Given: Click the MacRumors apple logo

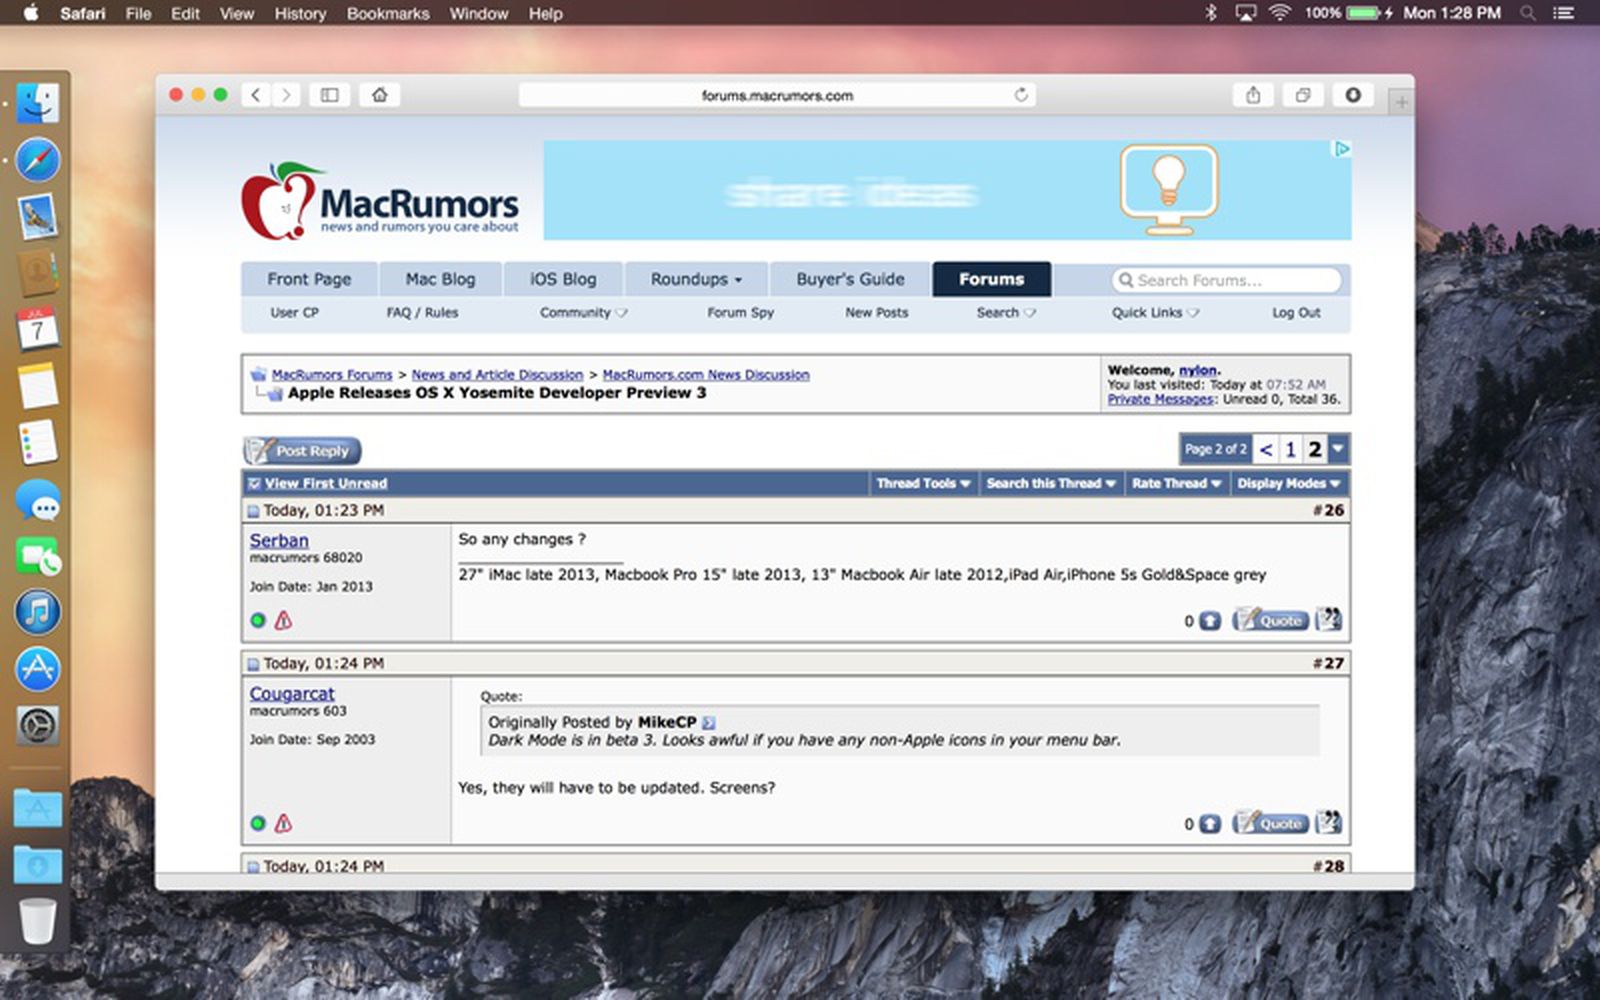Looking at the screenshot, I should point(272,201).
